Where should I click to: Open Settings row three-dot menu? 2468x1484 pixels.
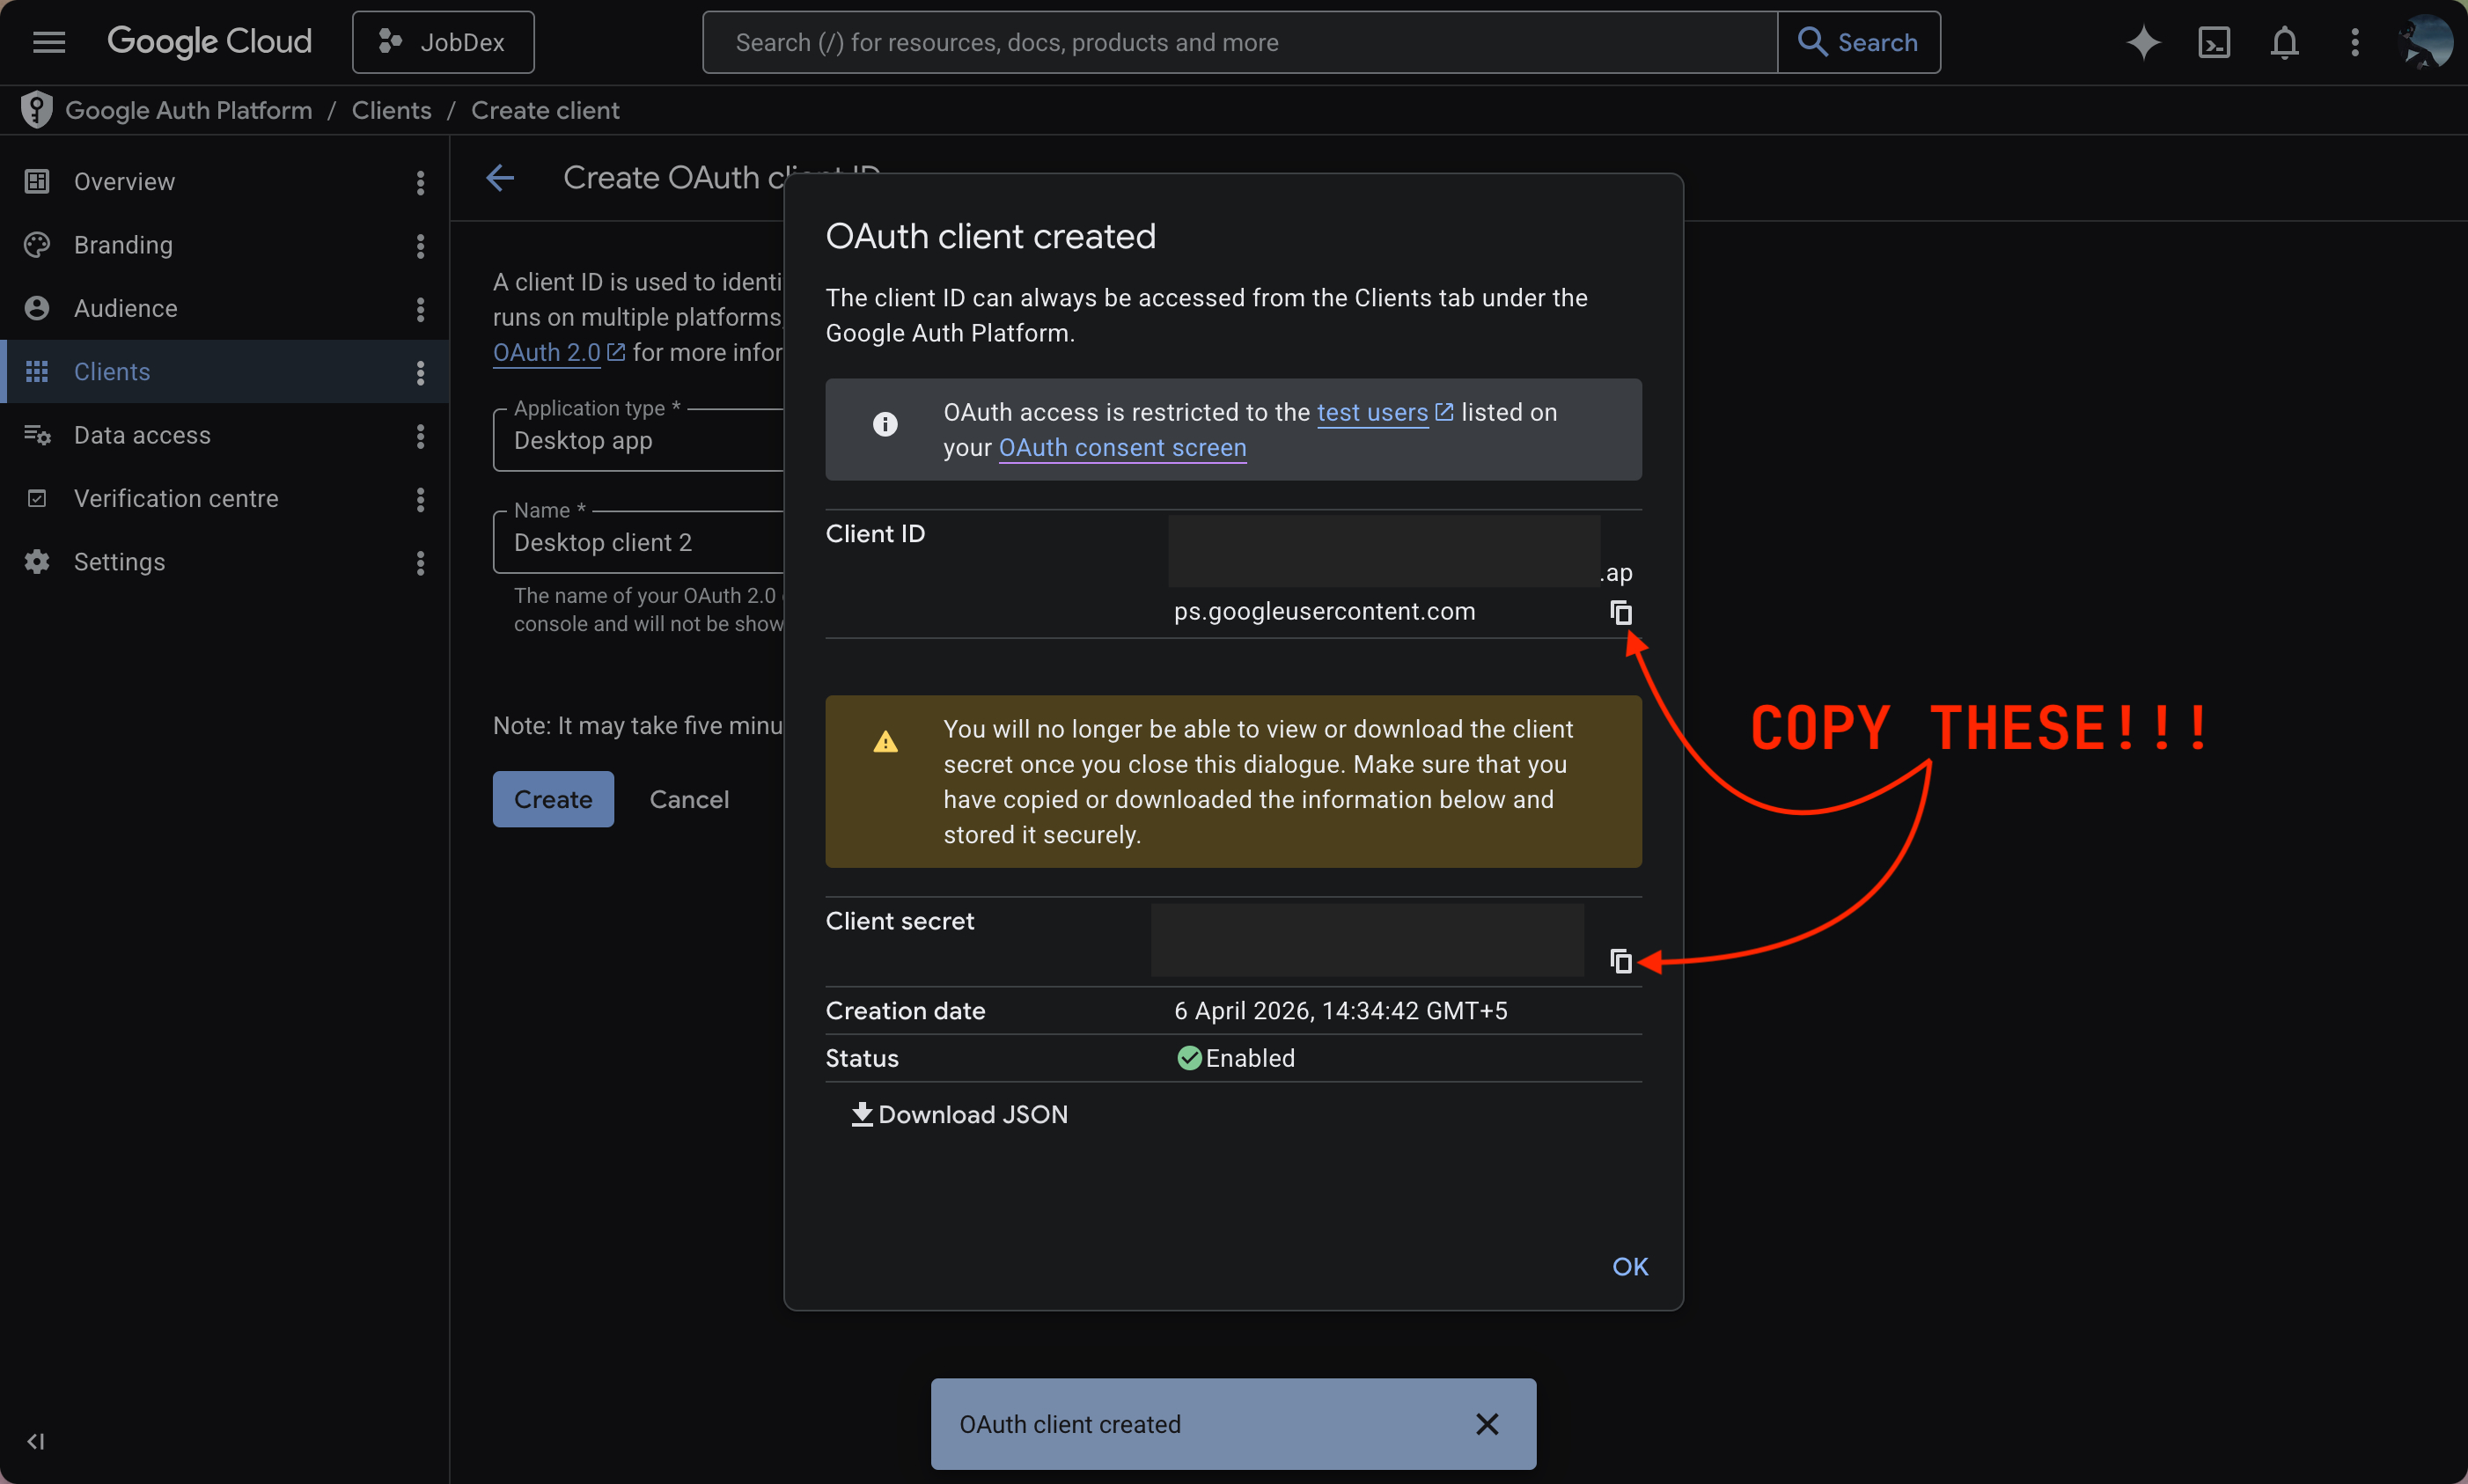420,563
